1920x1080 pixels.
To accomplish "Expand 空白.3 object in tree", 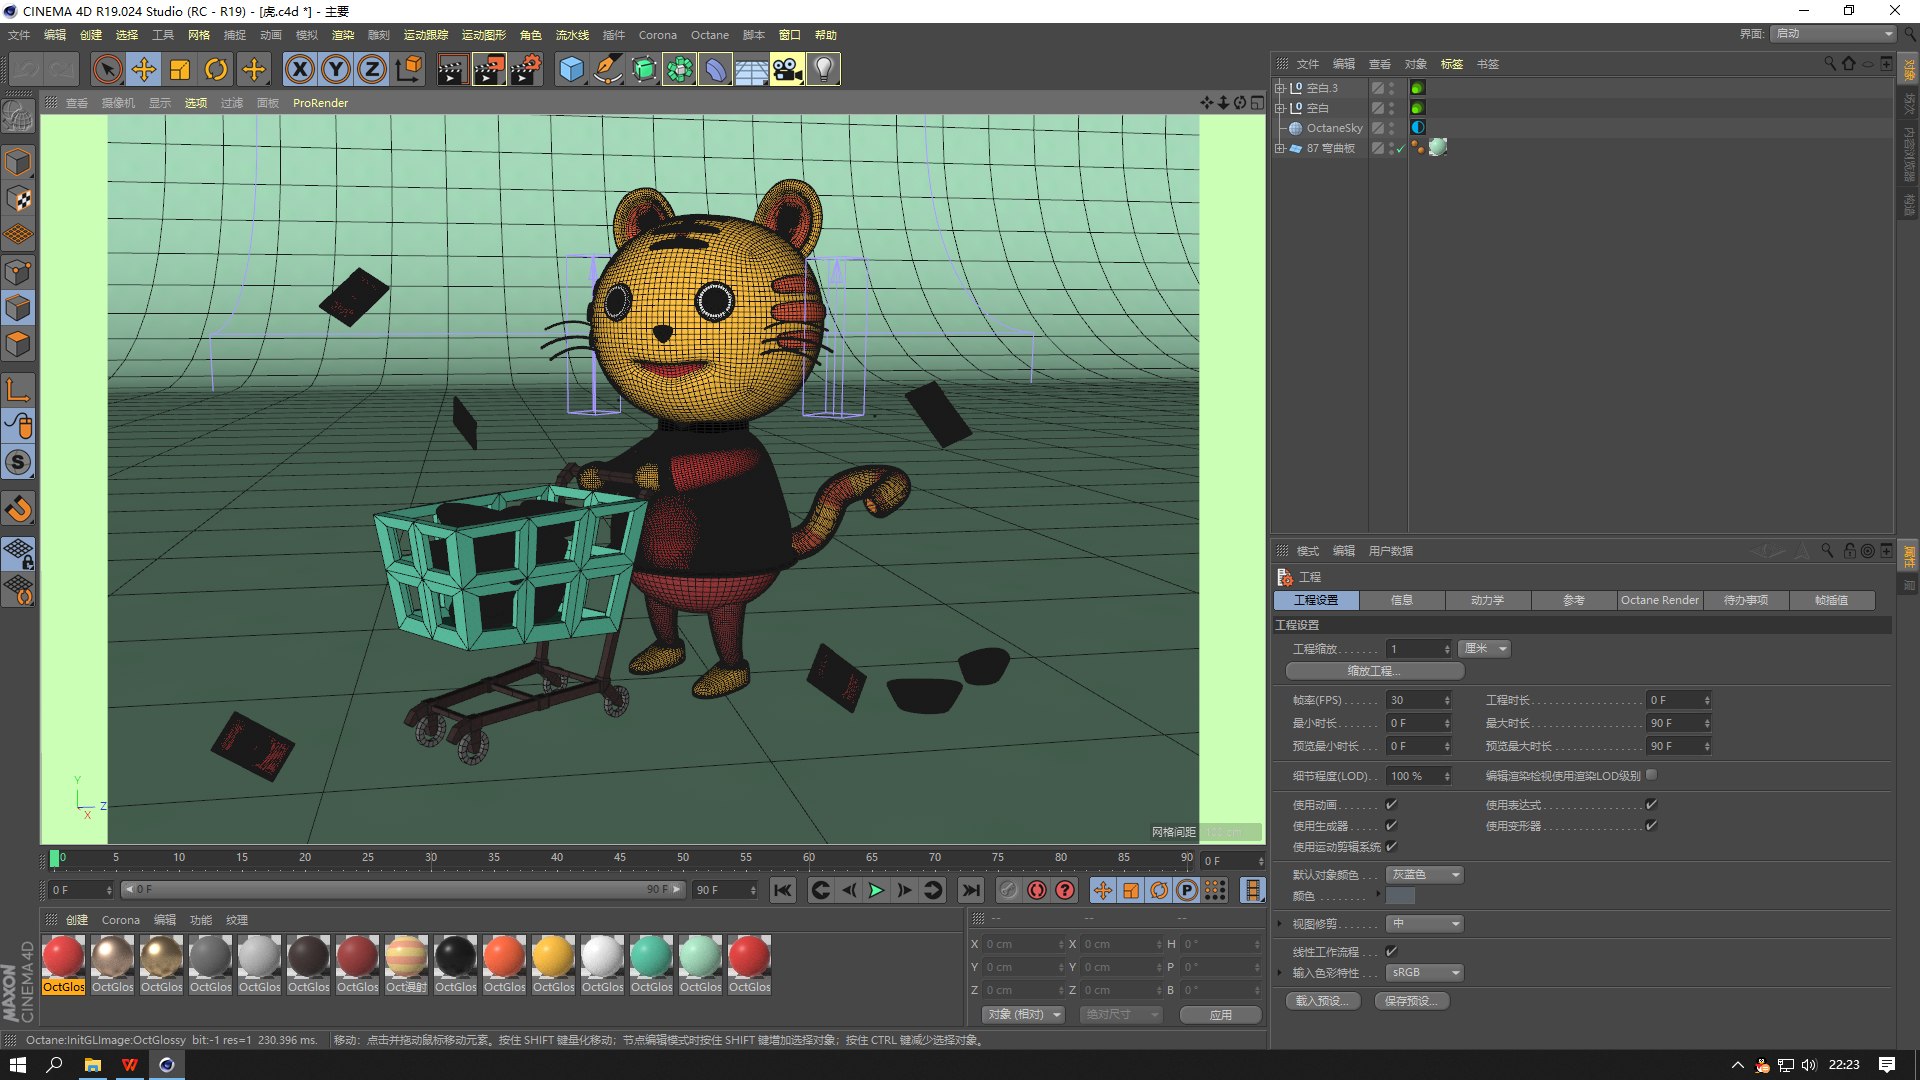I will 1279,88.
